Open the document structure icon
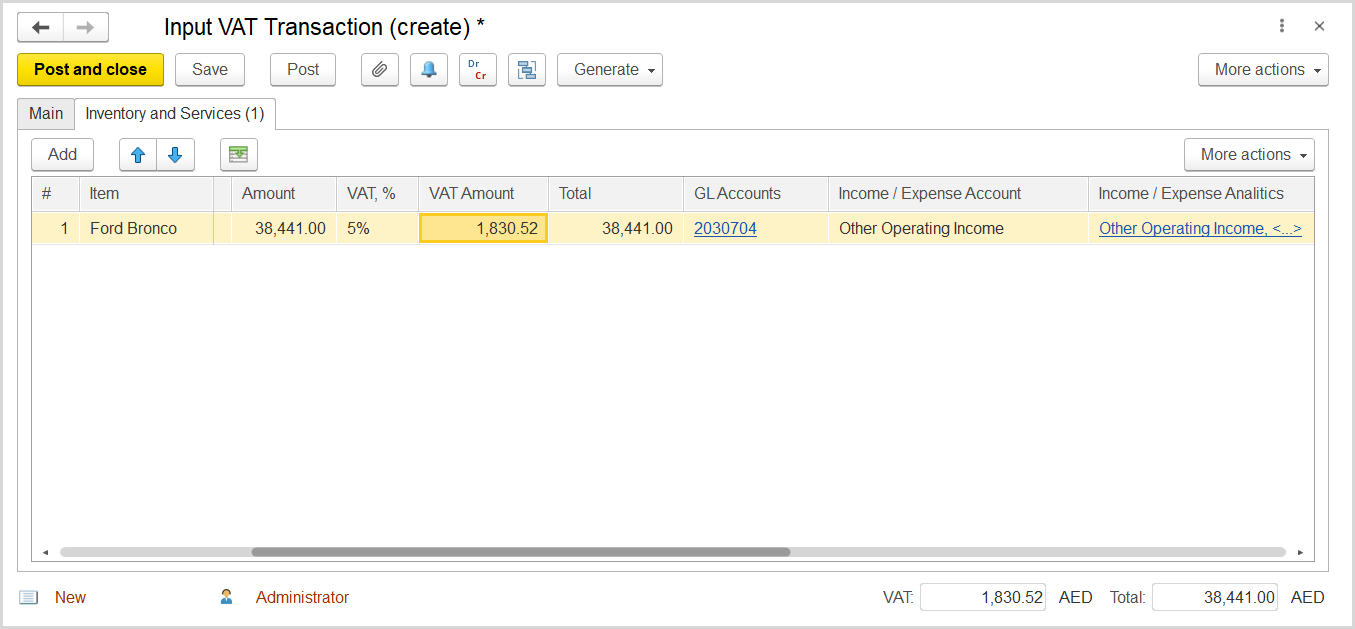Viewport: 1355px width, 629px height. click(527, 70)
